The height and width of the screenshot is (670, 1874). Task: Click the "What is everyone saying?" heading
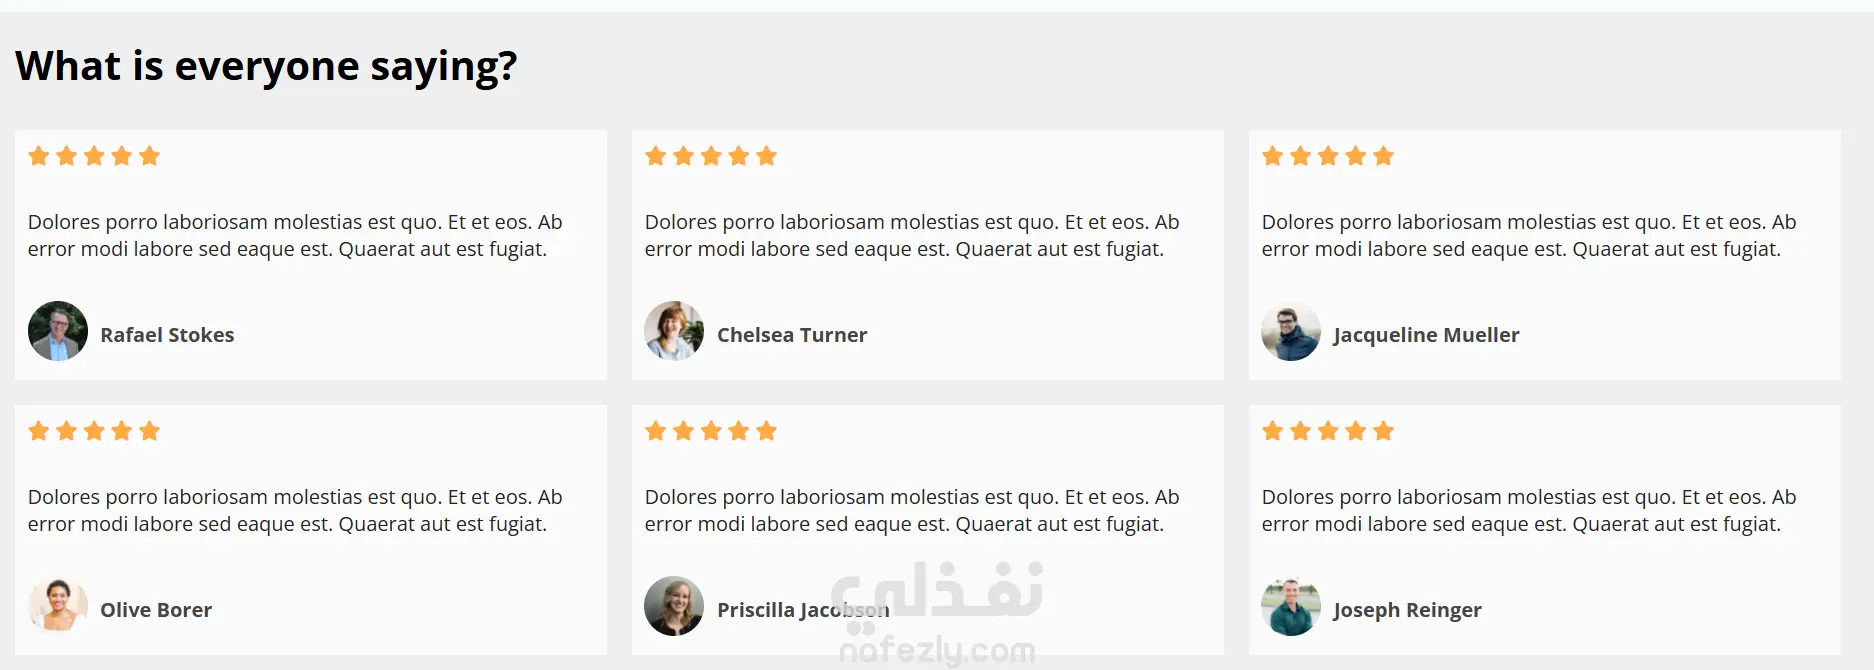pos(266,66)
